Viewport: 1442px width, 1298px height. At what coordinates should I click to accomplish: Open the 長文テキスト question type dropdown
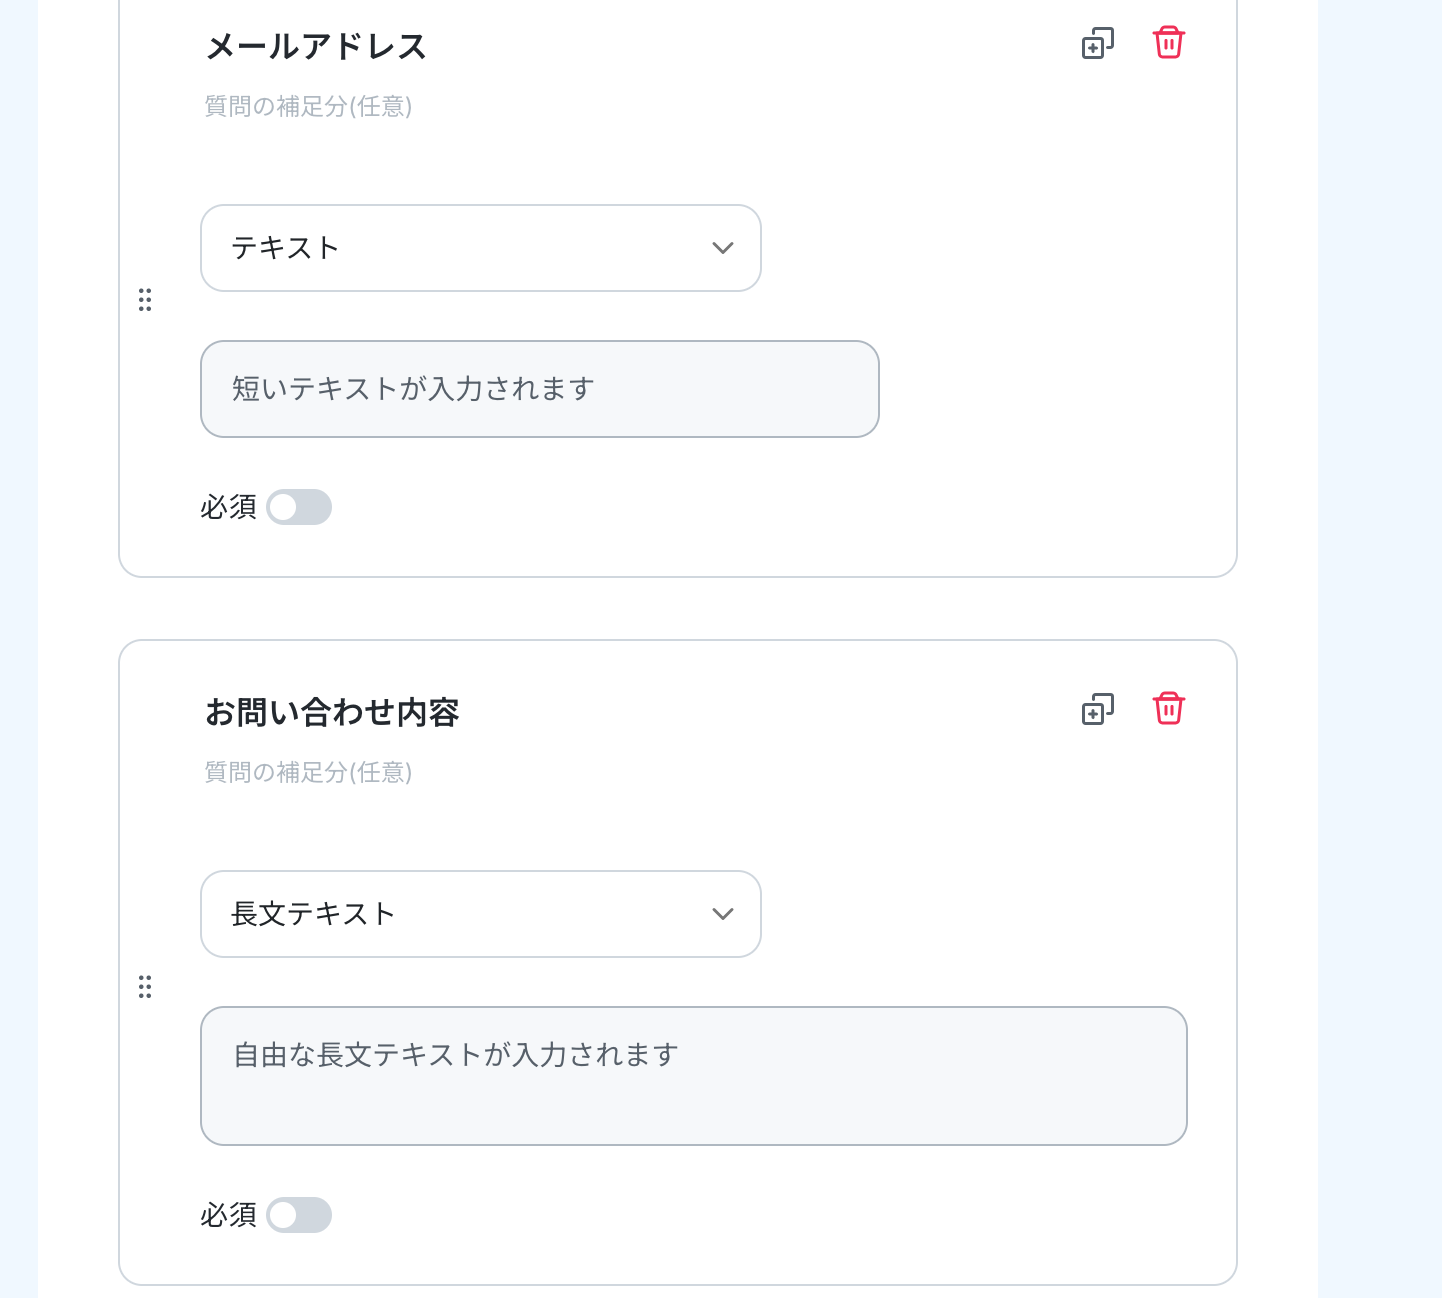click(481, 914)
